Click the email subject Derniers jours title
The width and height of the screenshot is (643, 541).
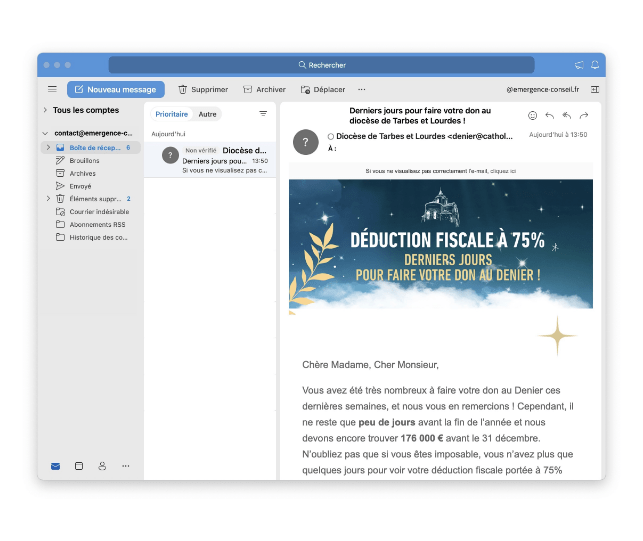coord(420,116)
